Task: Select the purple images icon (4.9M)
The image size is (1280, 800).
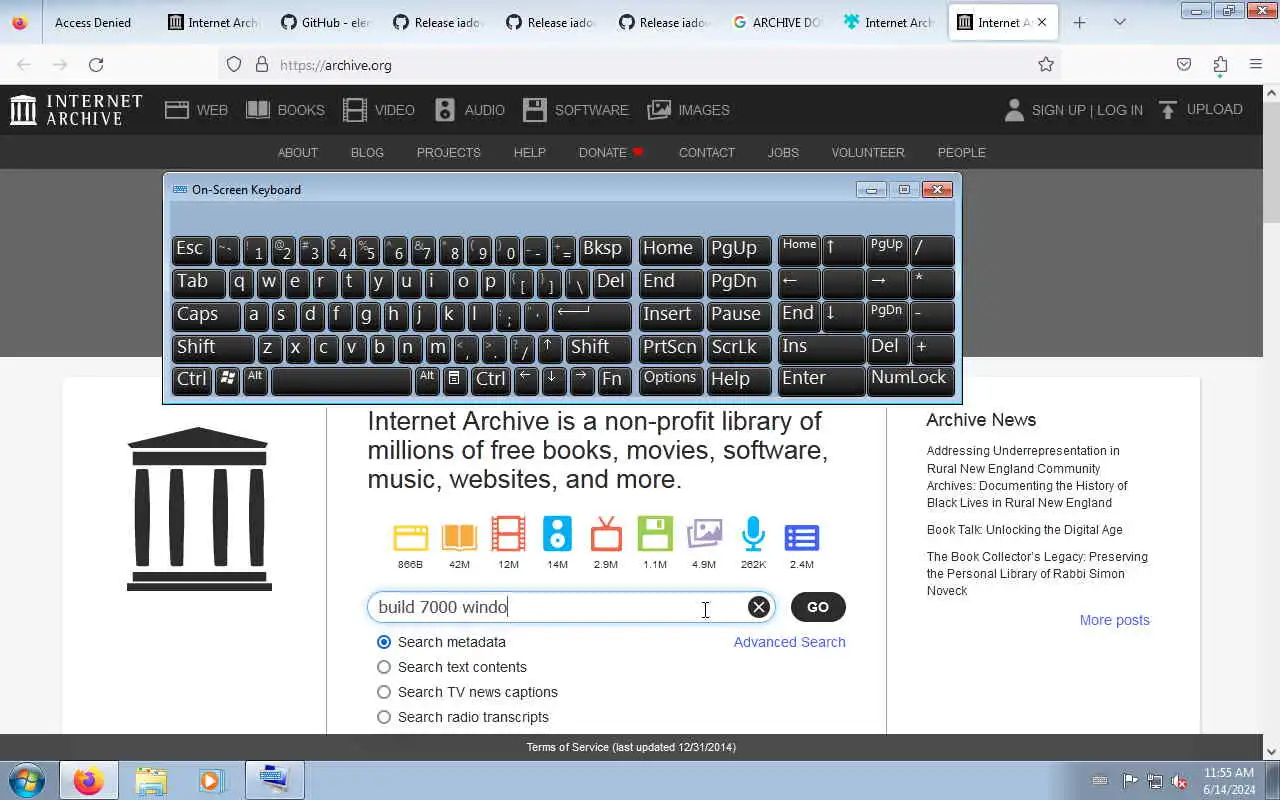Action: click(x=704, y=534)
